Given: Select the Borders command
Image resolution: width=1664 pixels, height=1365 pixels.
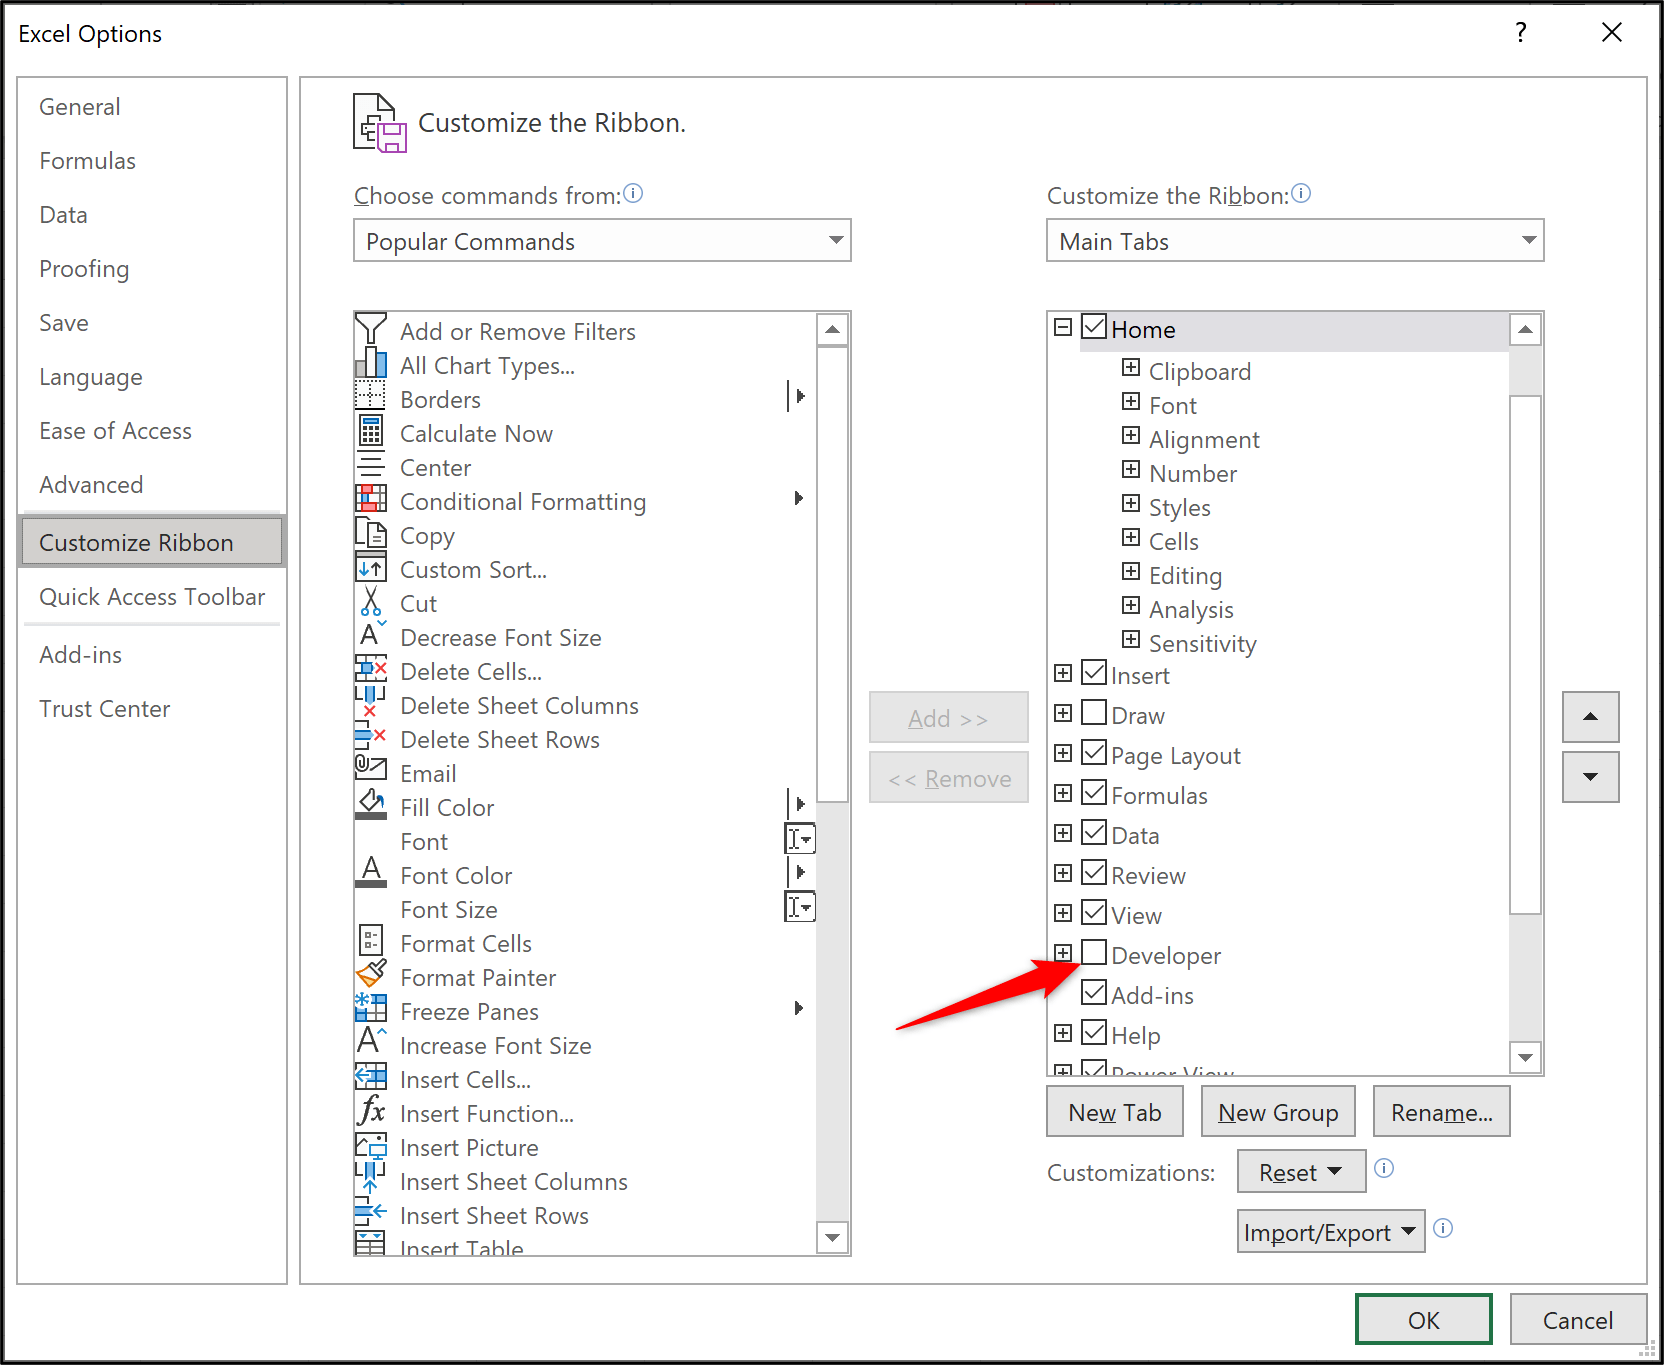Looking at the screenshot, I should tap(440, 399).
